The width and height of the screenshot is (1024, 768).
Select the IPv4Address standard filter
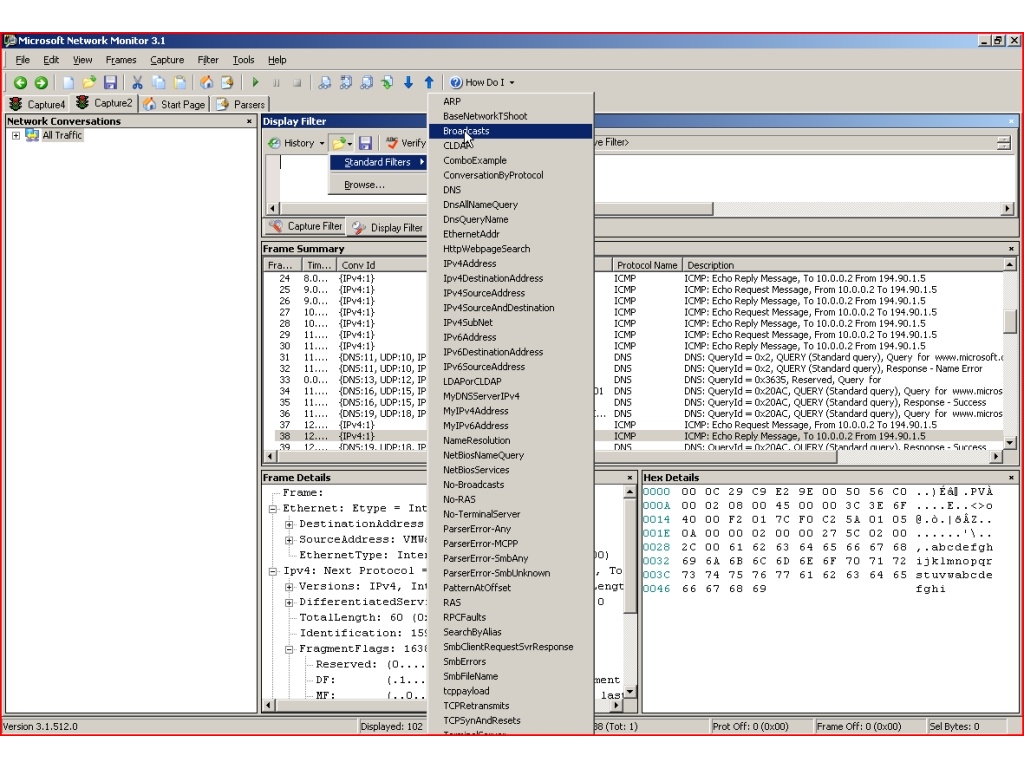511,263
